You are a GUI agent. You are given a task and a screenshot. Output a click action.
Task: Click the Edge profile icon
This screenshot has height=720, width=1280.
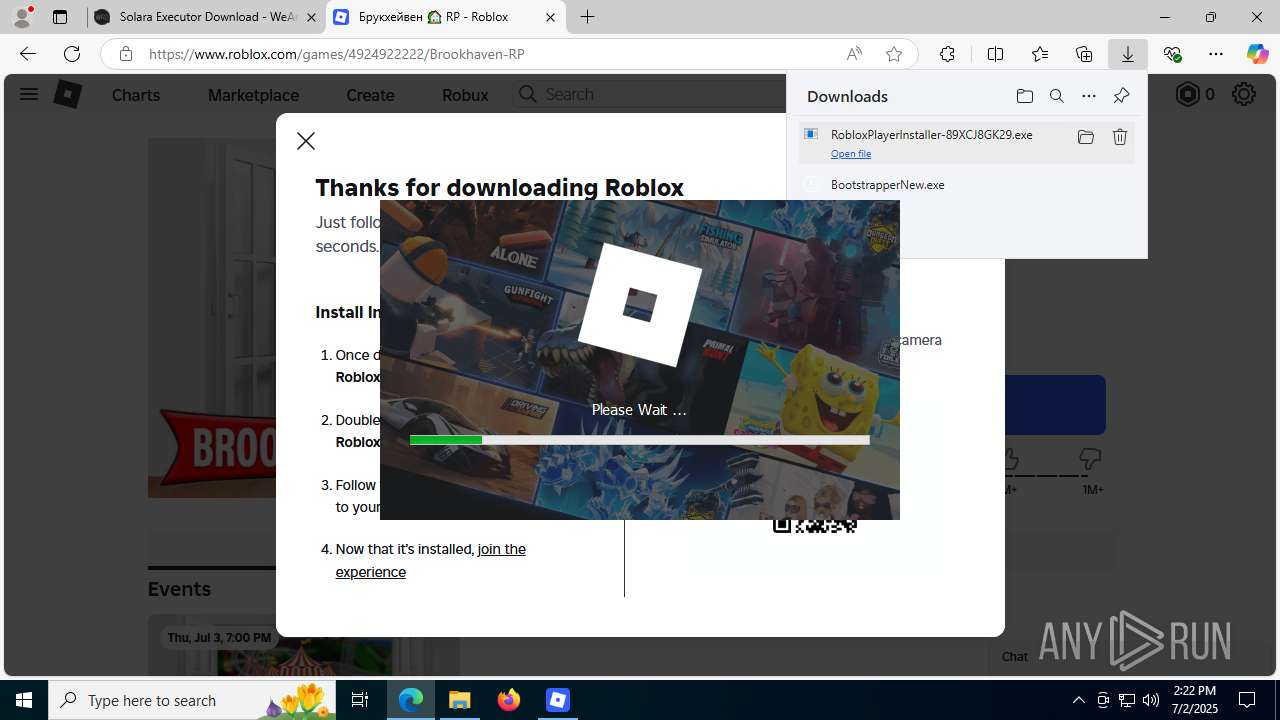(22, 17)
